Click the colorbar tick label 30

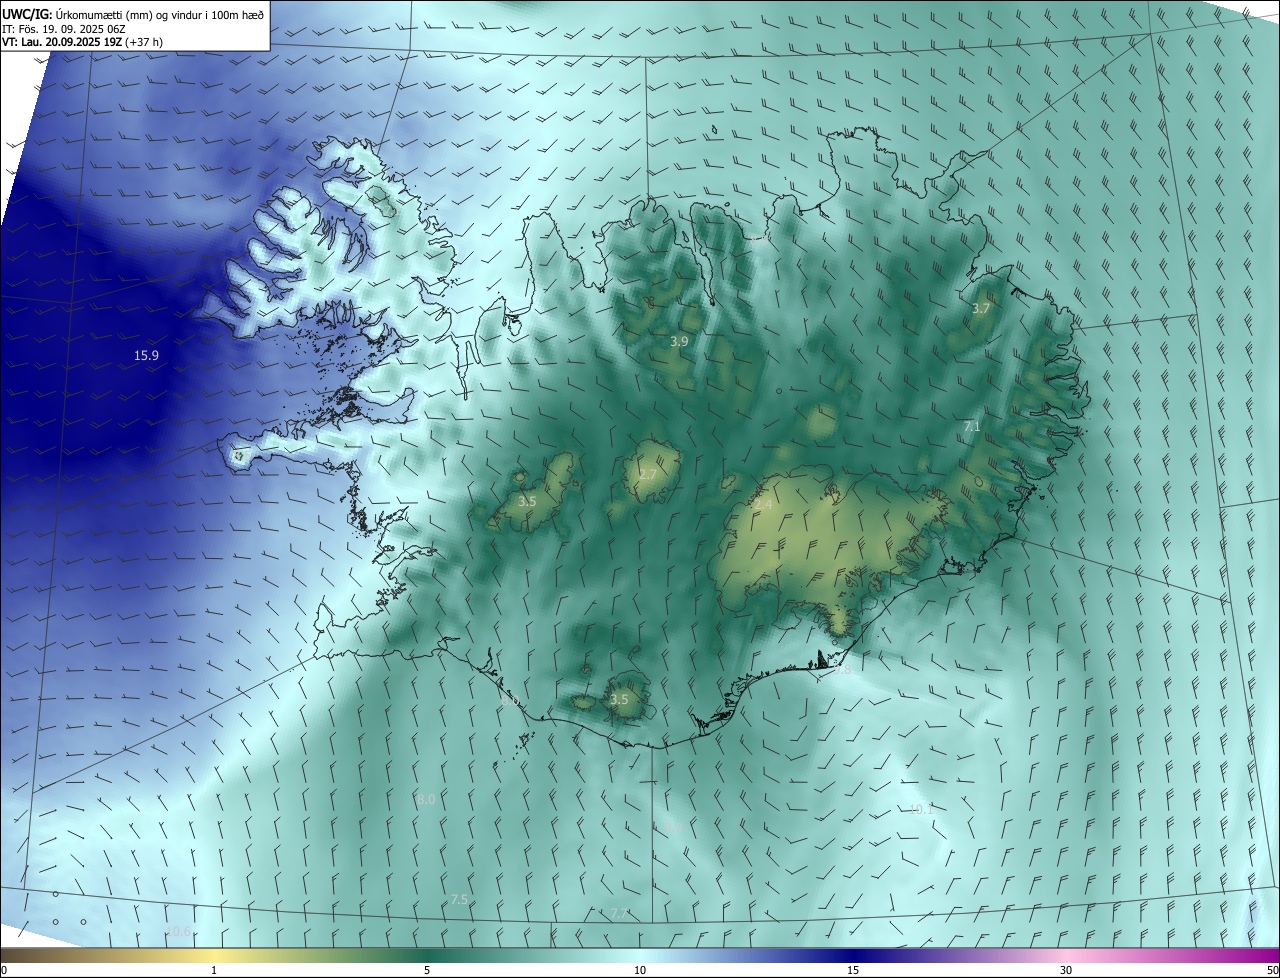coord(1066,970)
